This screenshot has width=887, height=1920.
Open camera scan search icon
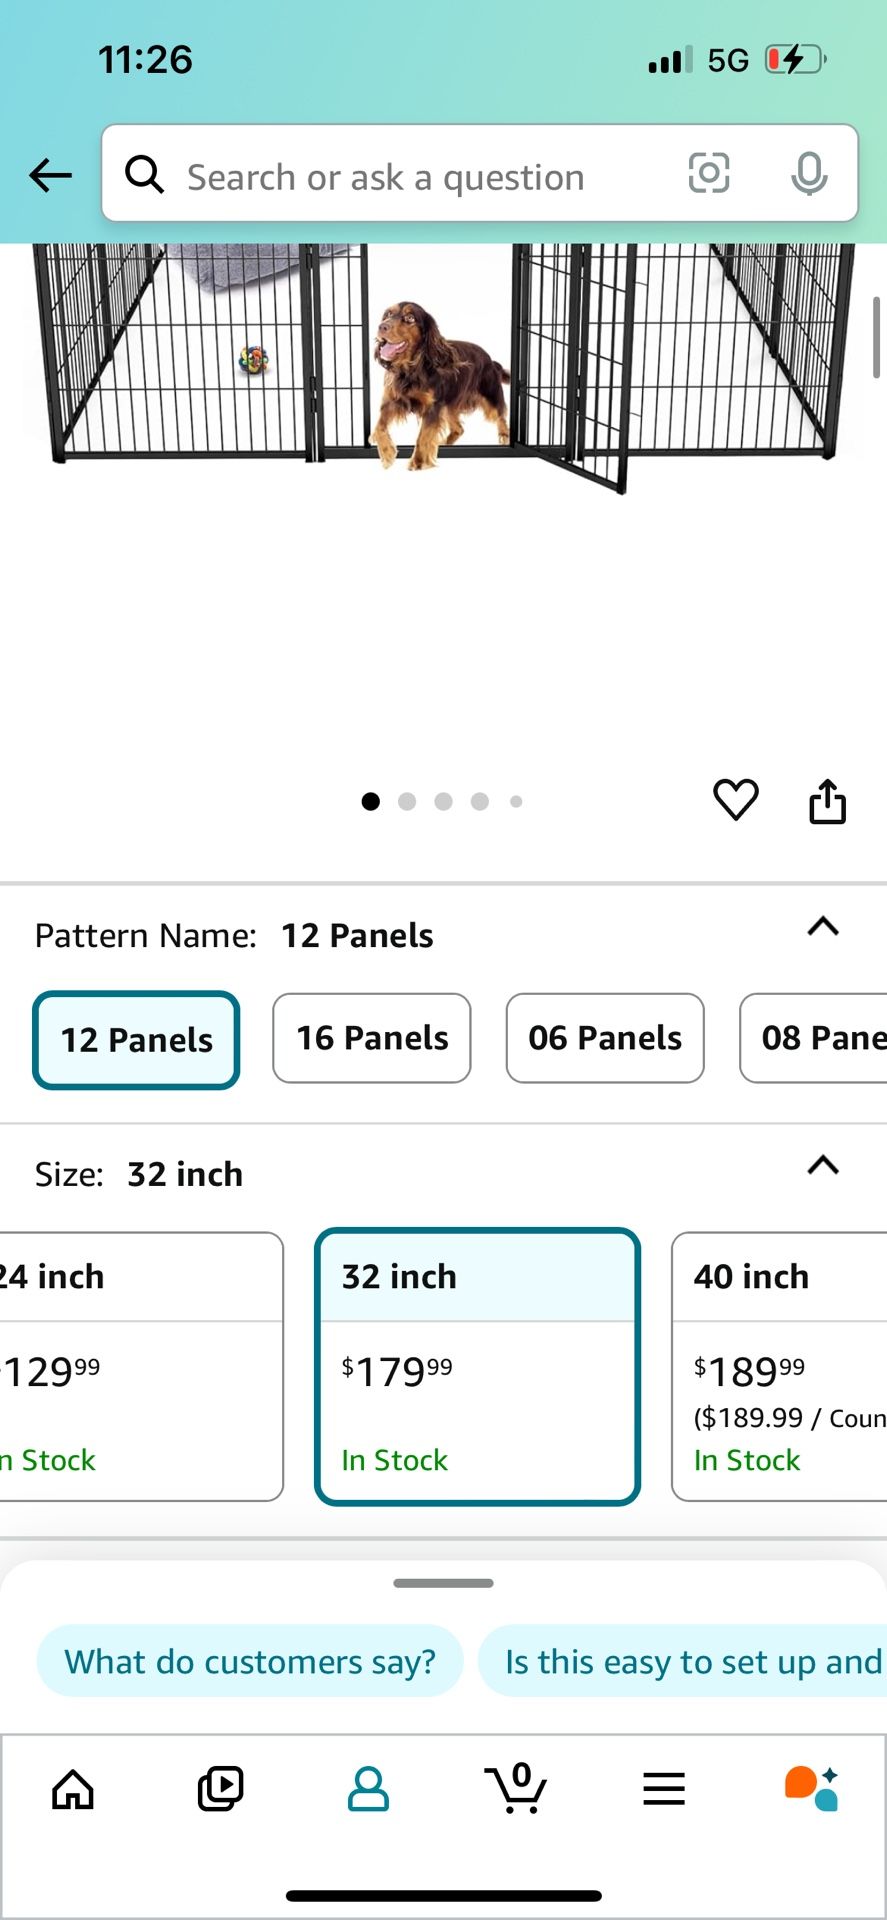709,174
